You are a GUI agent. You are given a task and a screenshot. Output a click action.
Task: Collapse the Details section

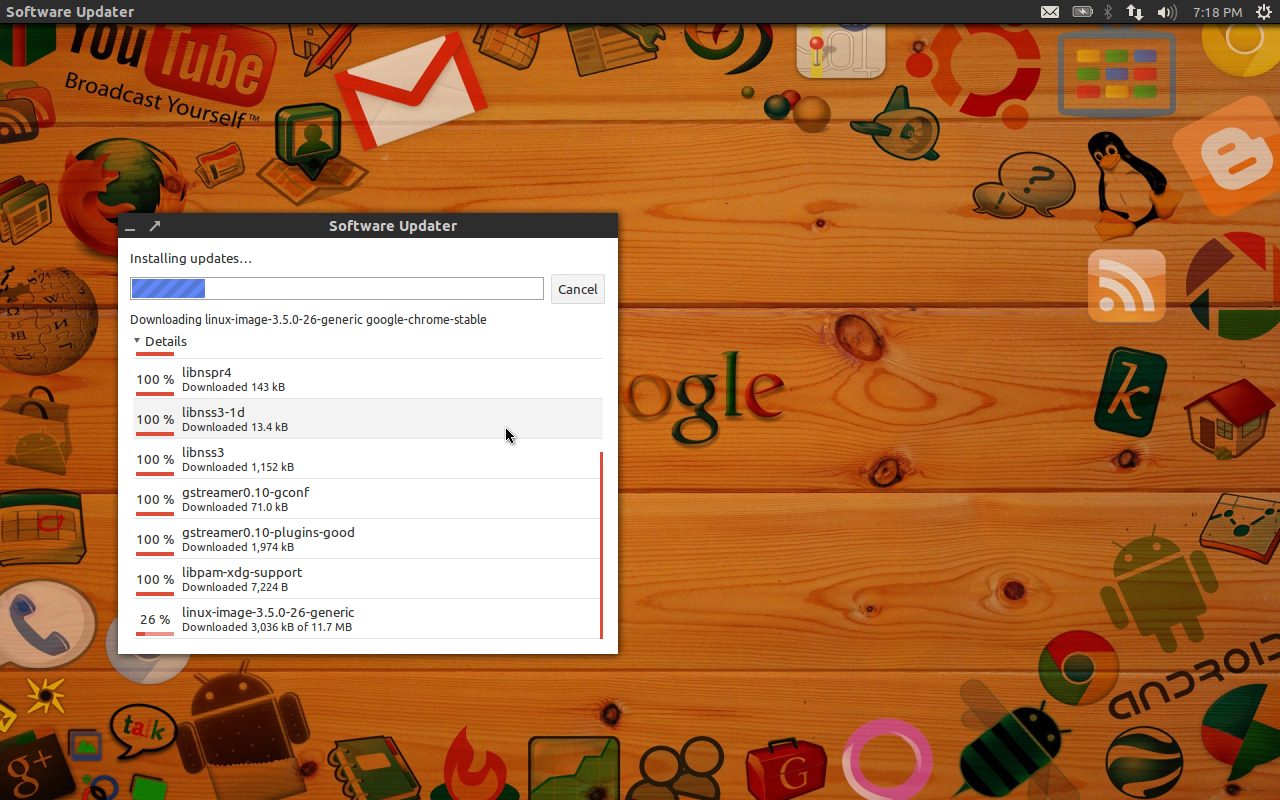pos(160,341)
